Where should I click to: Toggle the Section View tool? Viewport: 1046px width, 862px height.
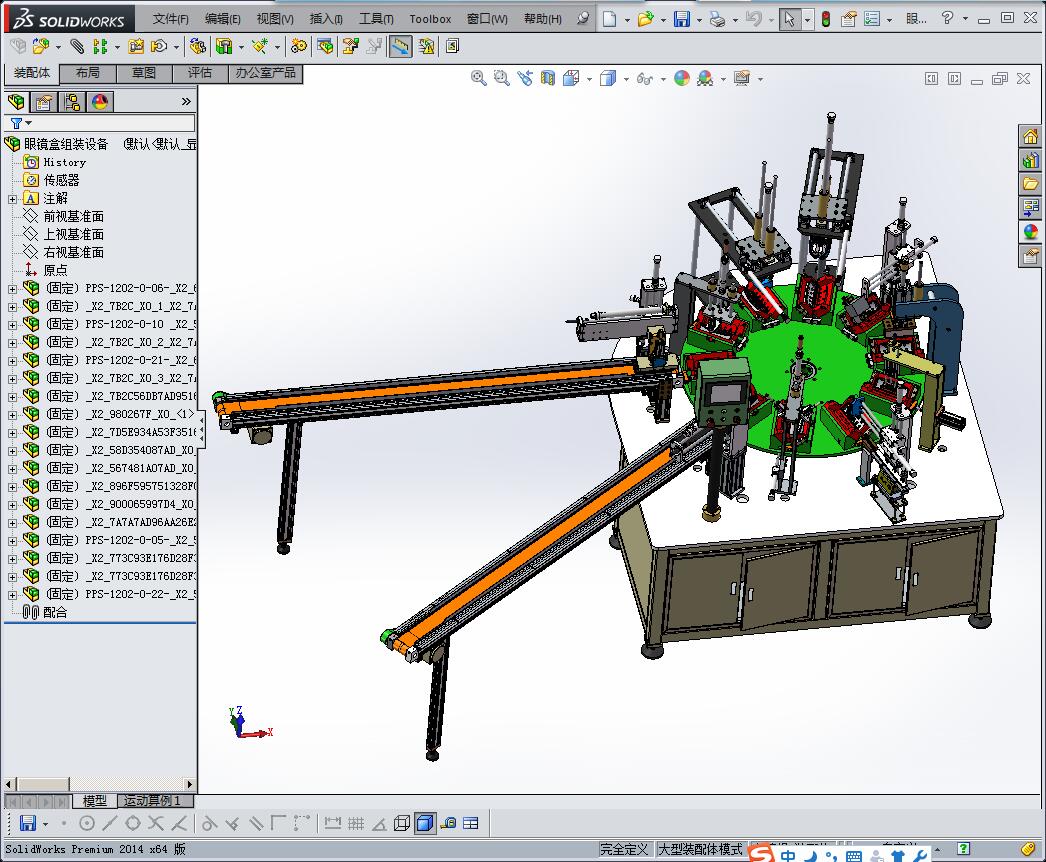point(548,78)
